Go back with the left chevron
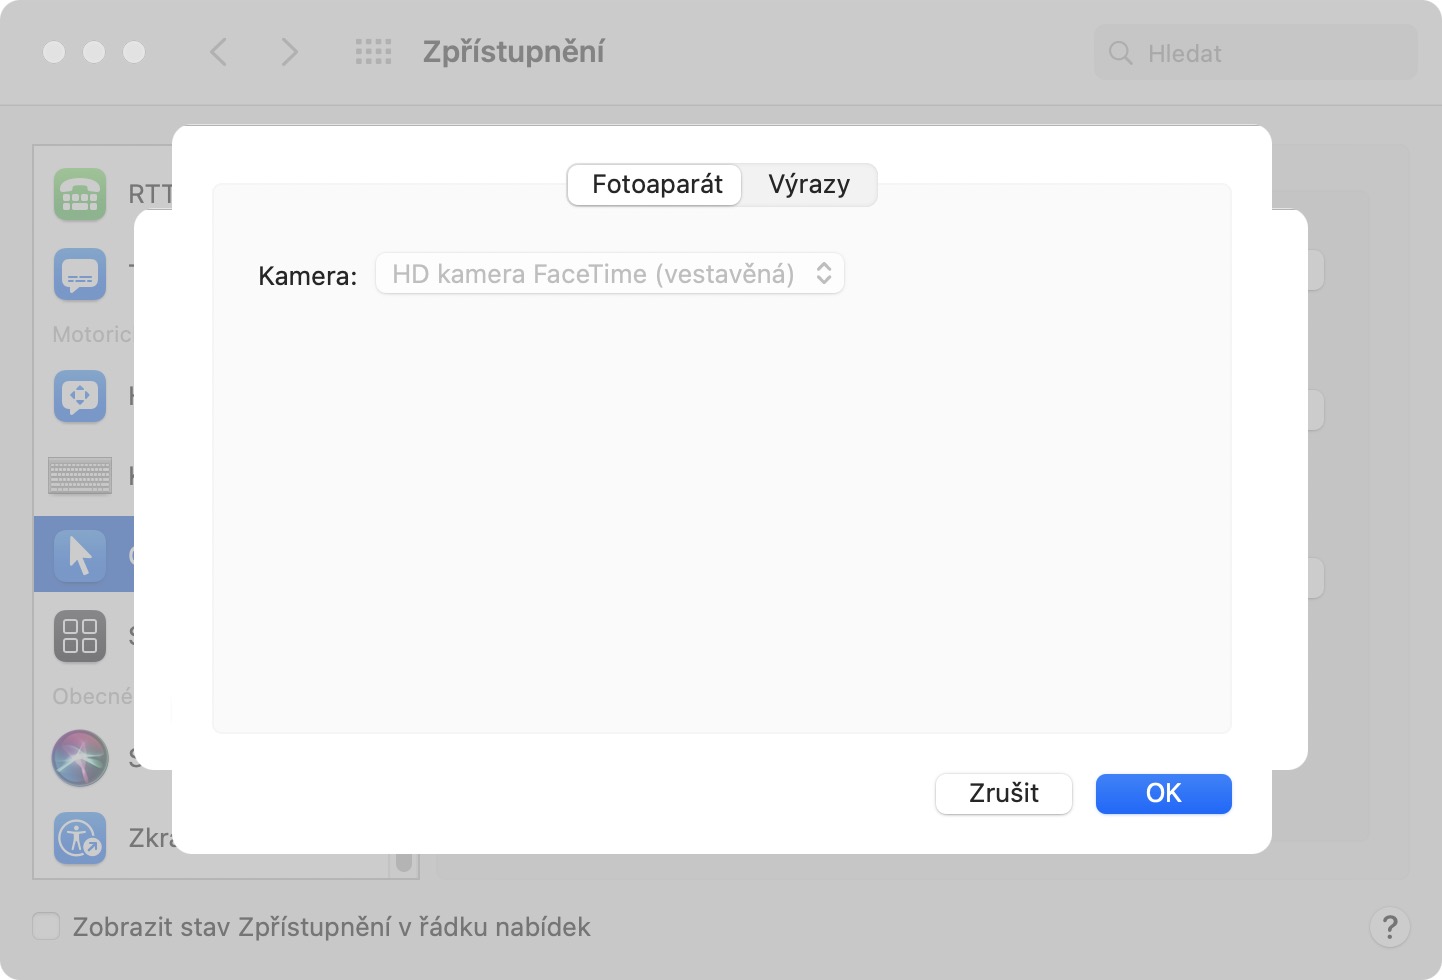 [219, 52]
